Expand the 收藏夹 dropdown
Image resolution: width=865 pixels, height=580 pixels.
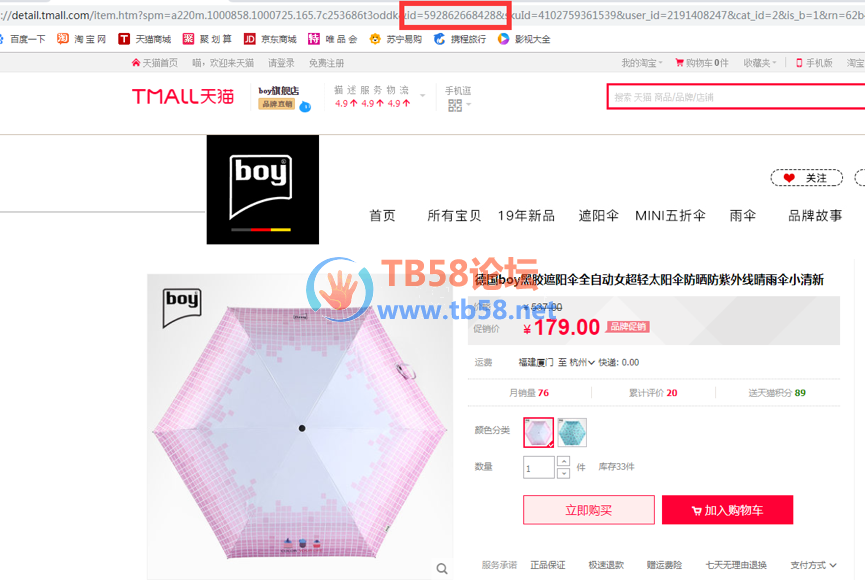point(760,63)
